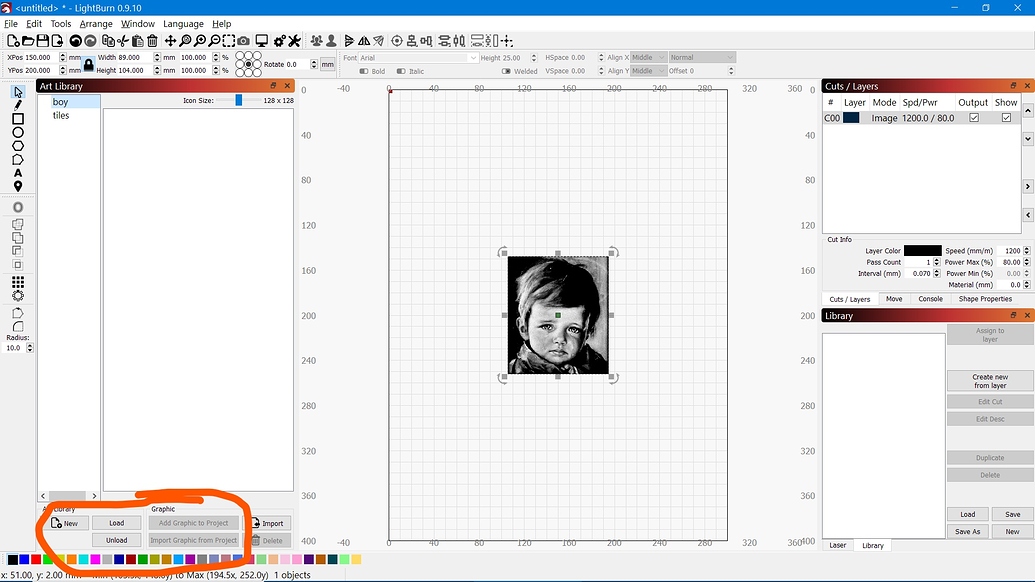Select the Polygon hexagon tool
The width and height of the screenshot is (1035, 582).
[x=18, y=146]
